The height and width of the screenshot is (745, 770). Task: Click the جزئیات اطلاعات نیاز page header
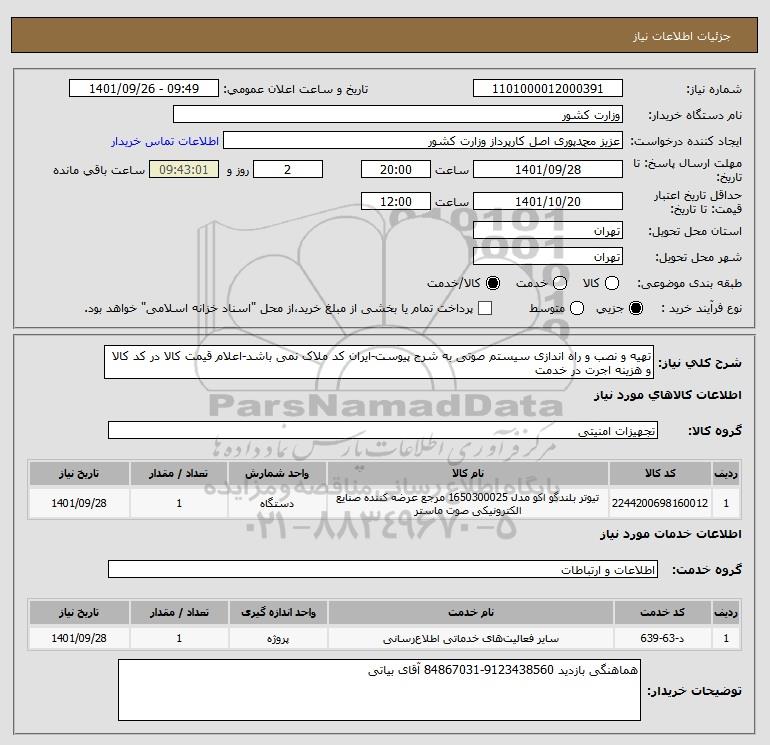click(385, 35)
